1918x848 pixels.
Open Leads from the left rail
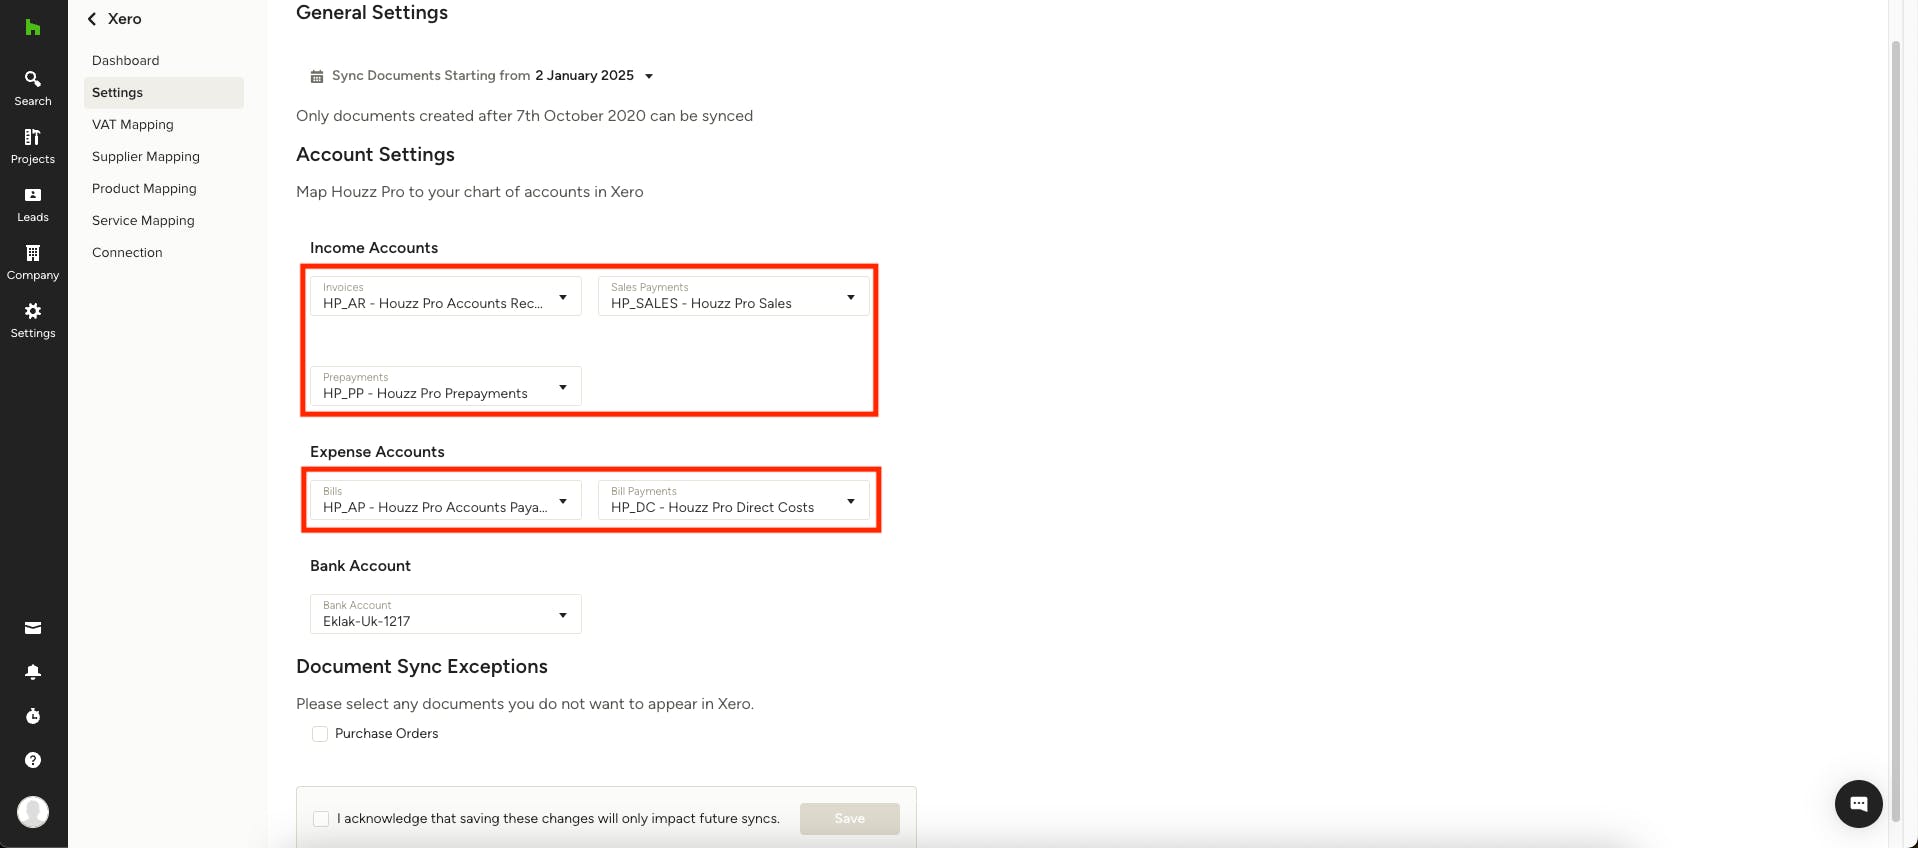point(33,204)
